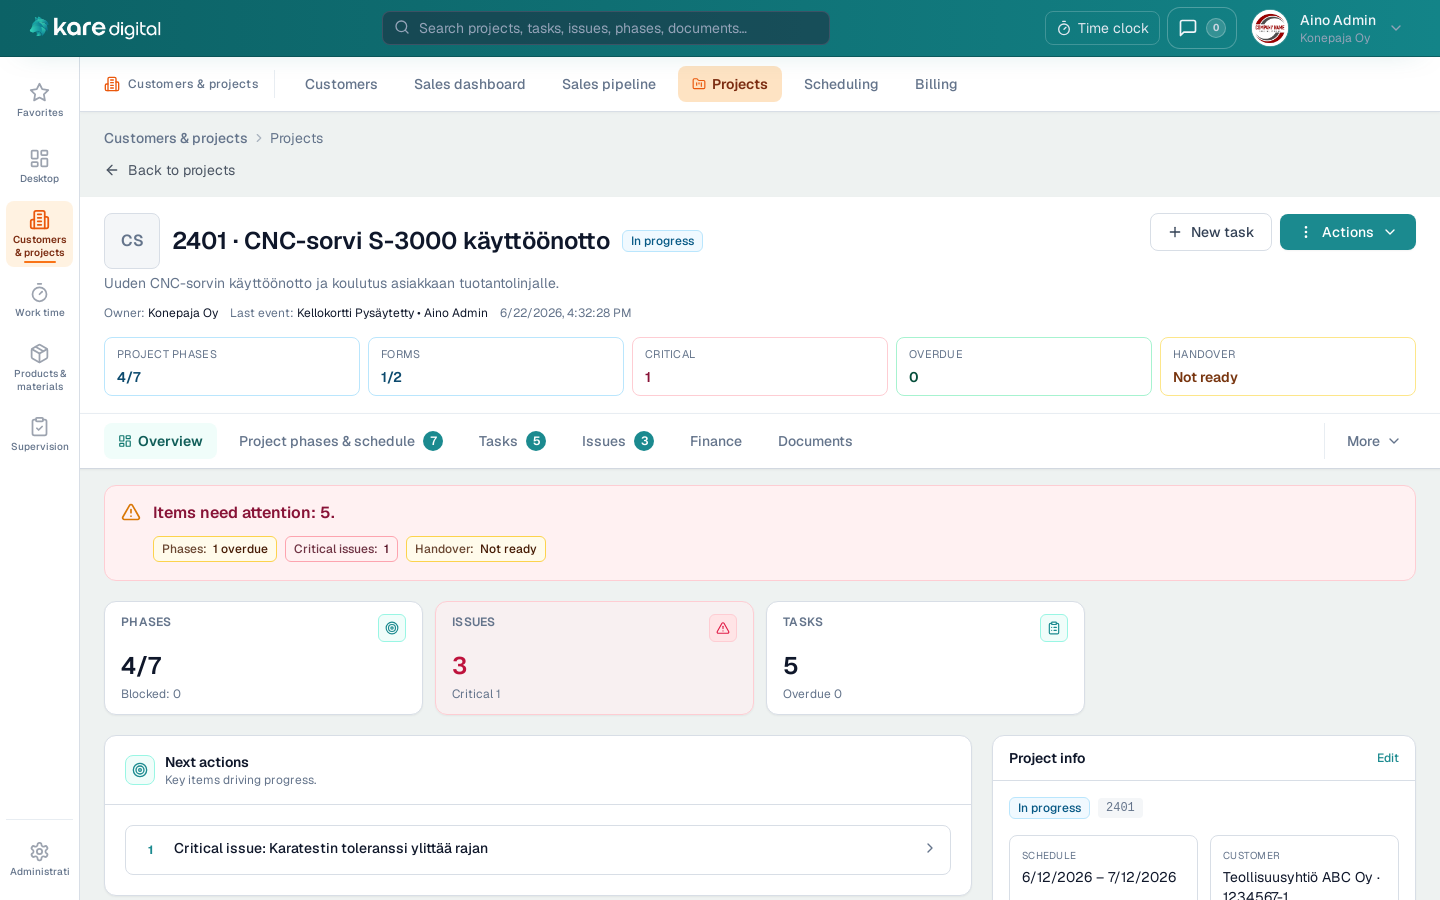Click the In progress chip in Project info
Image resolution: width=1440 pixels, height=900 pixels.
point(1049,808)
